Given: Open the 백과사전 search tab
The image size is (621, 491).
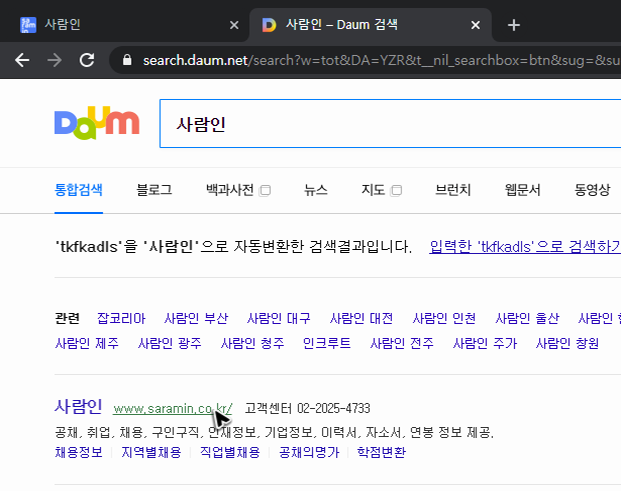Looking at the screenshot, I should 230,190.
